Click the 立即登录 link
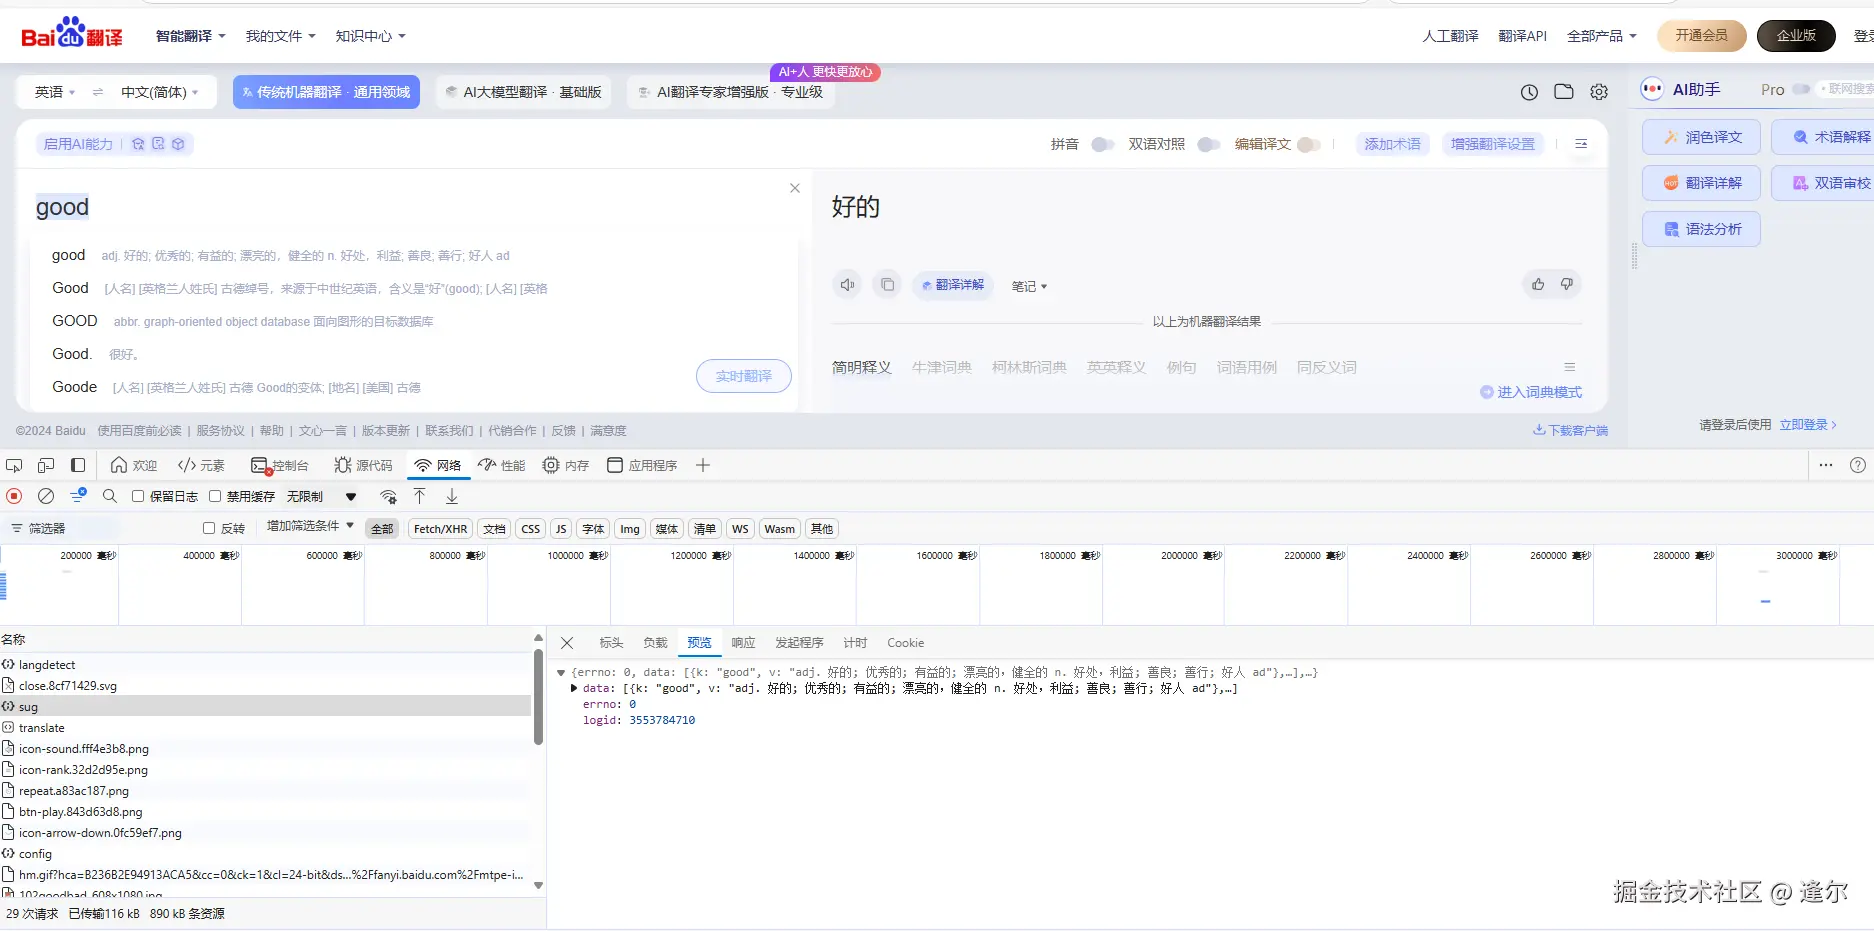Viewport: 1874px width, 931px height. 1806,424
